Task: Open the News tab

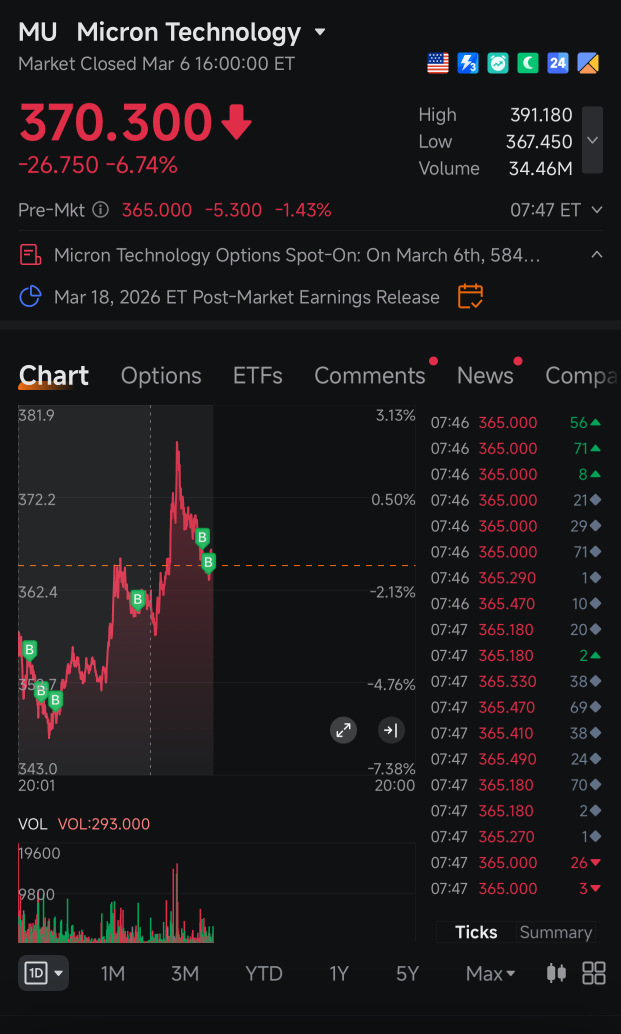Action: (x=485, y=376)
